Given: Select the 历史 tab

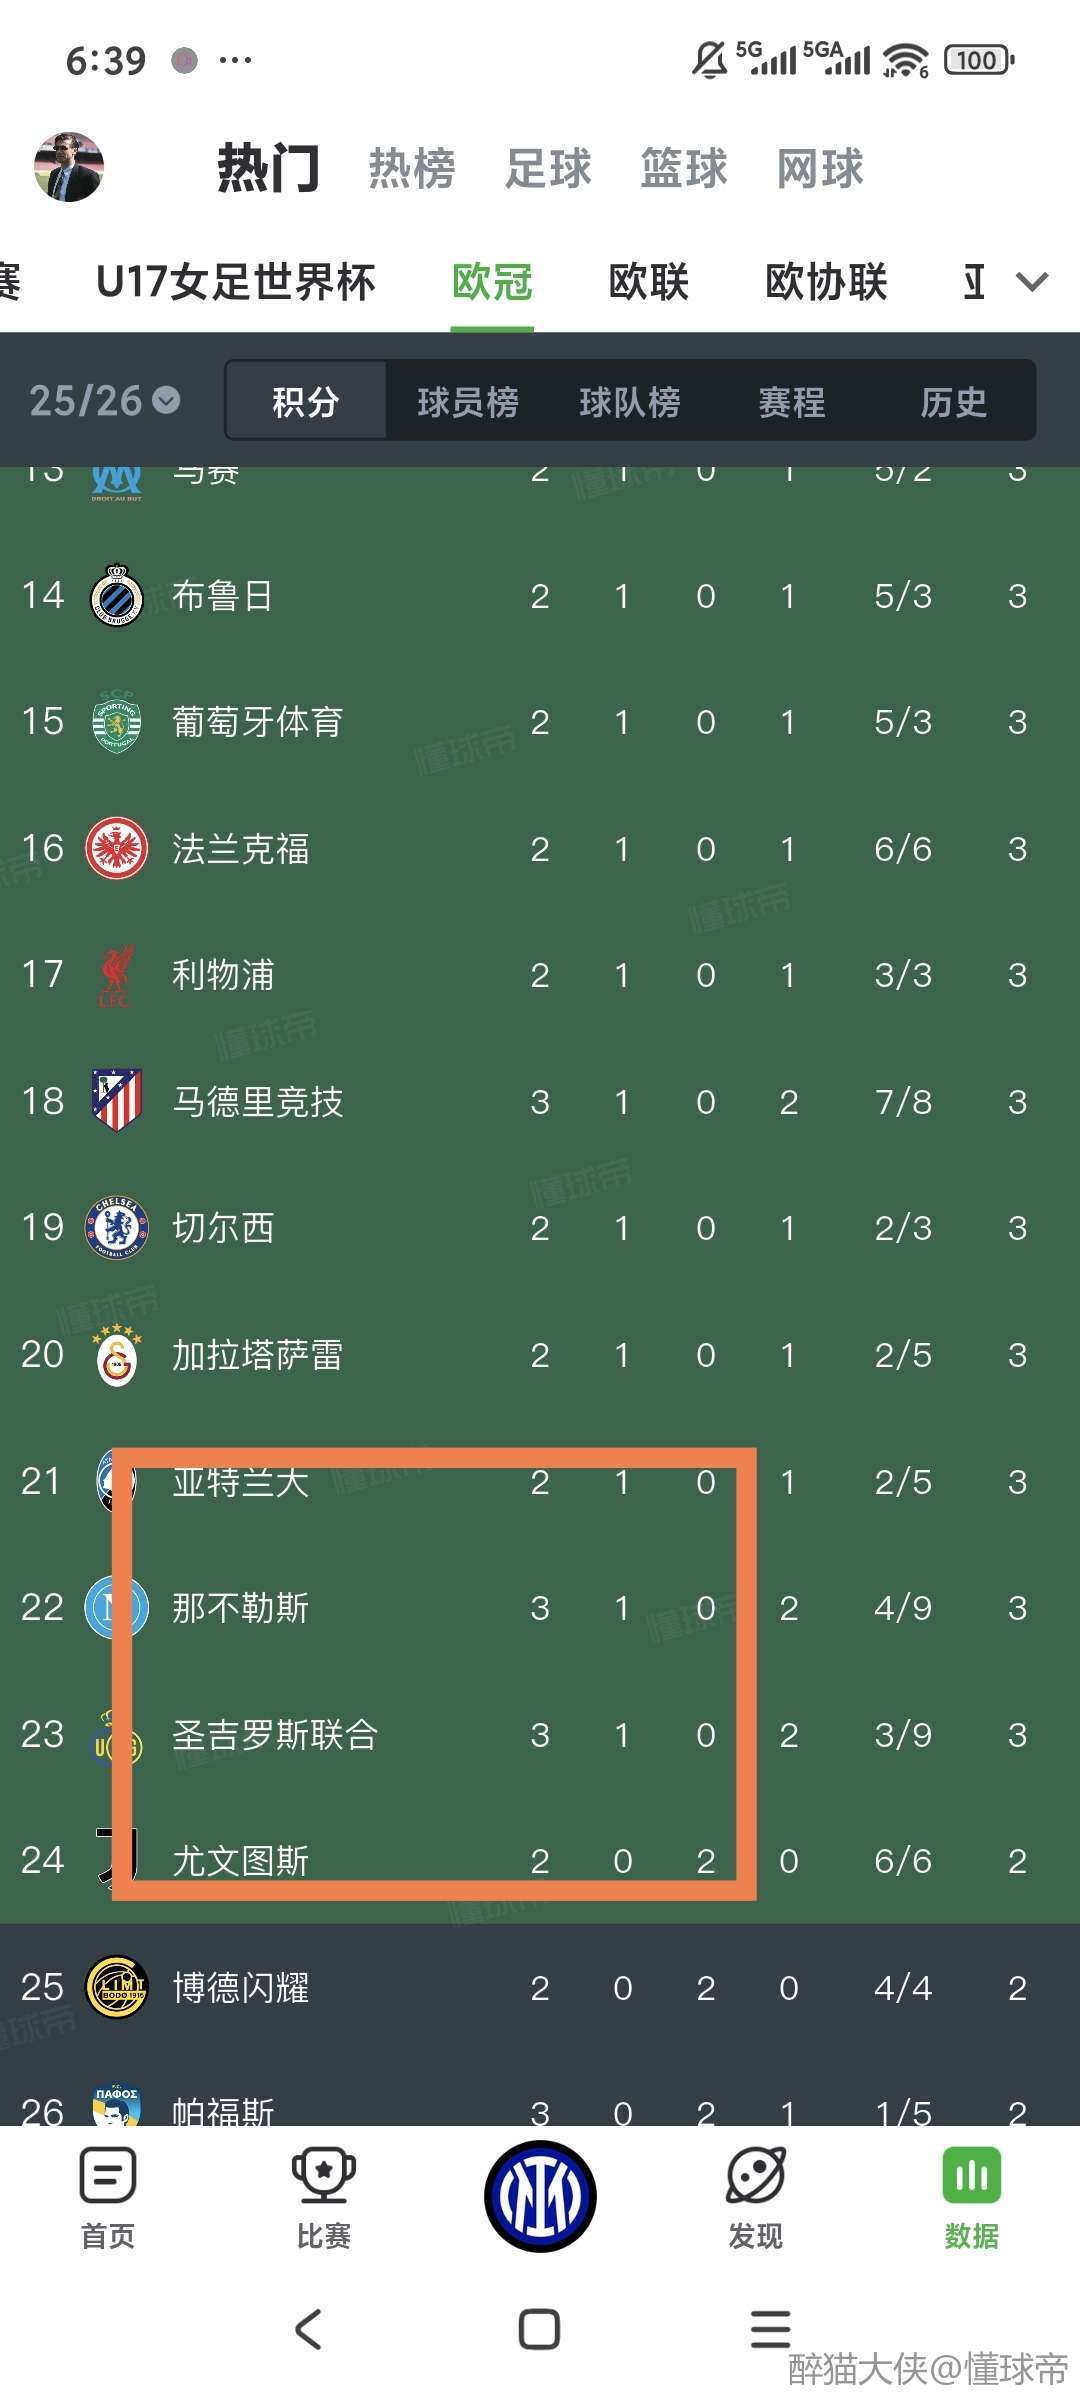Looking at the screenshot, I should (953, 402).
